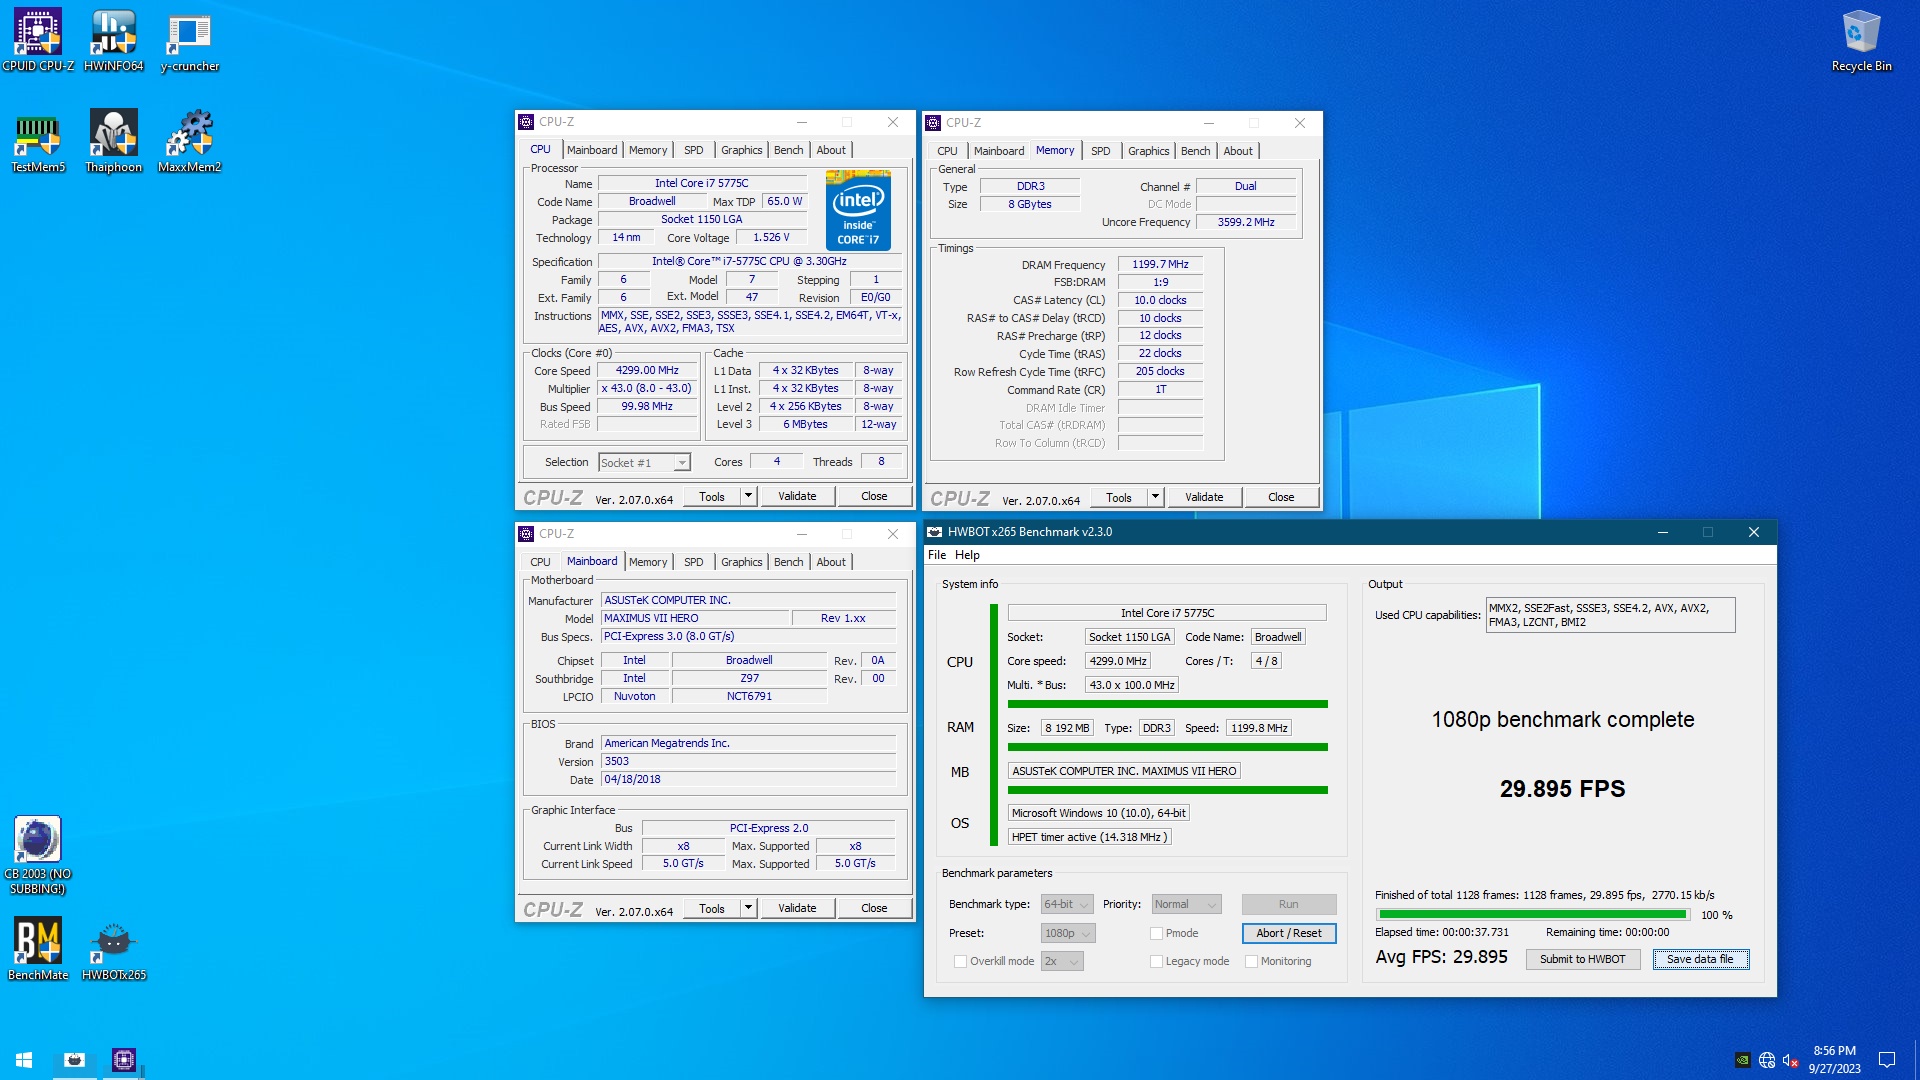Open the NVIDIA tray icon

1742,1060
